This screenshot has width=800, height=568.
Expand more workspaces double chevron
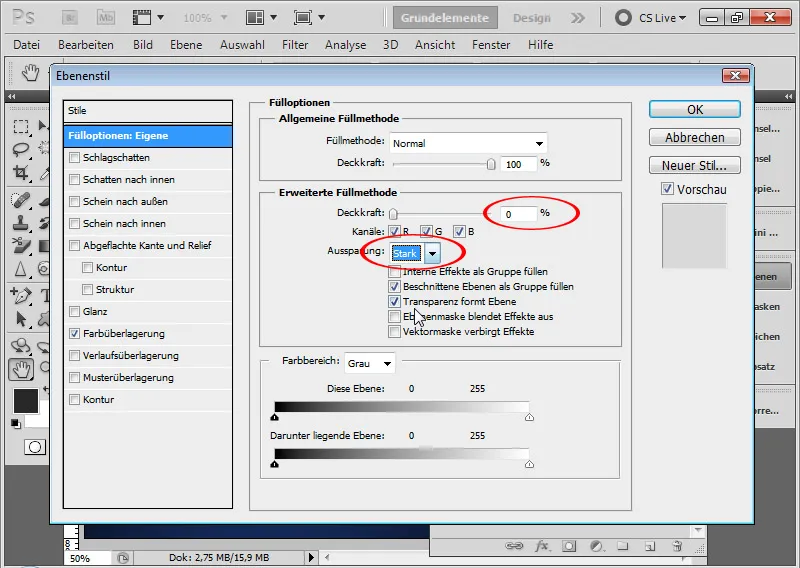tap(578, 18)
